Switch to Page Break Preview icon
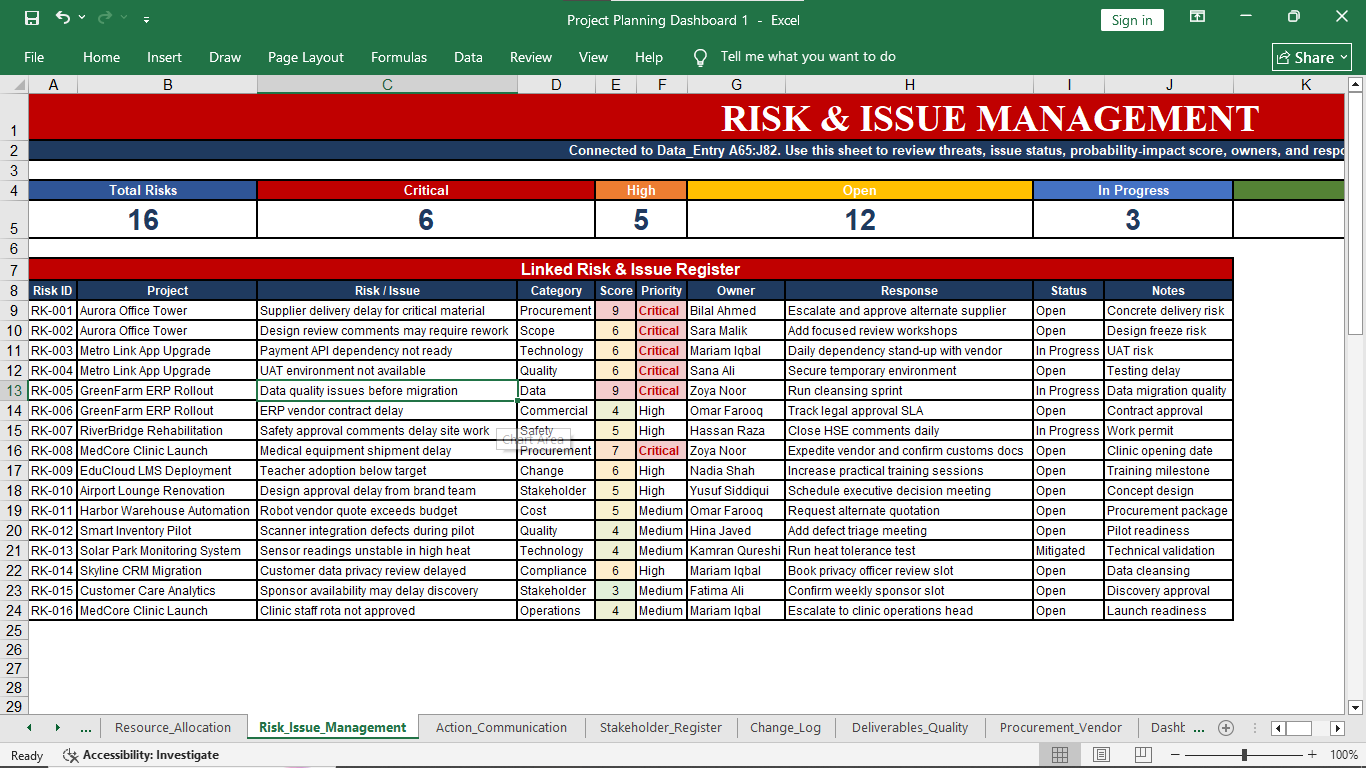 point(1141,755)
